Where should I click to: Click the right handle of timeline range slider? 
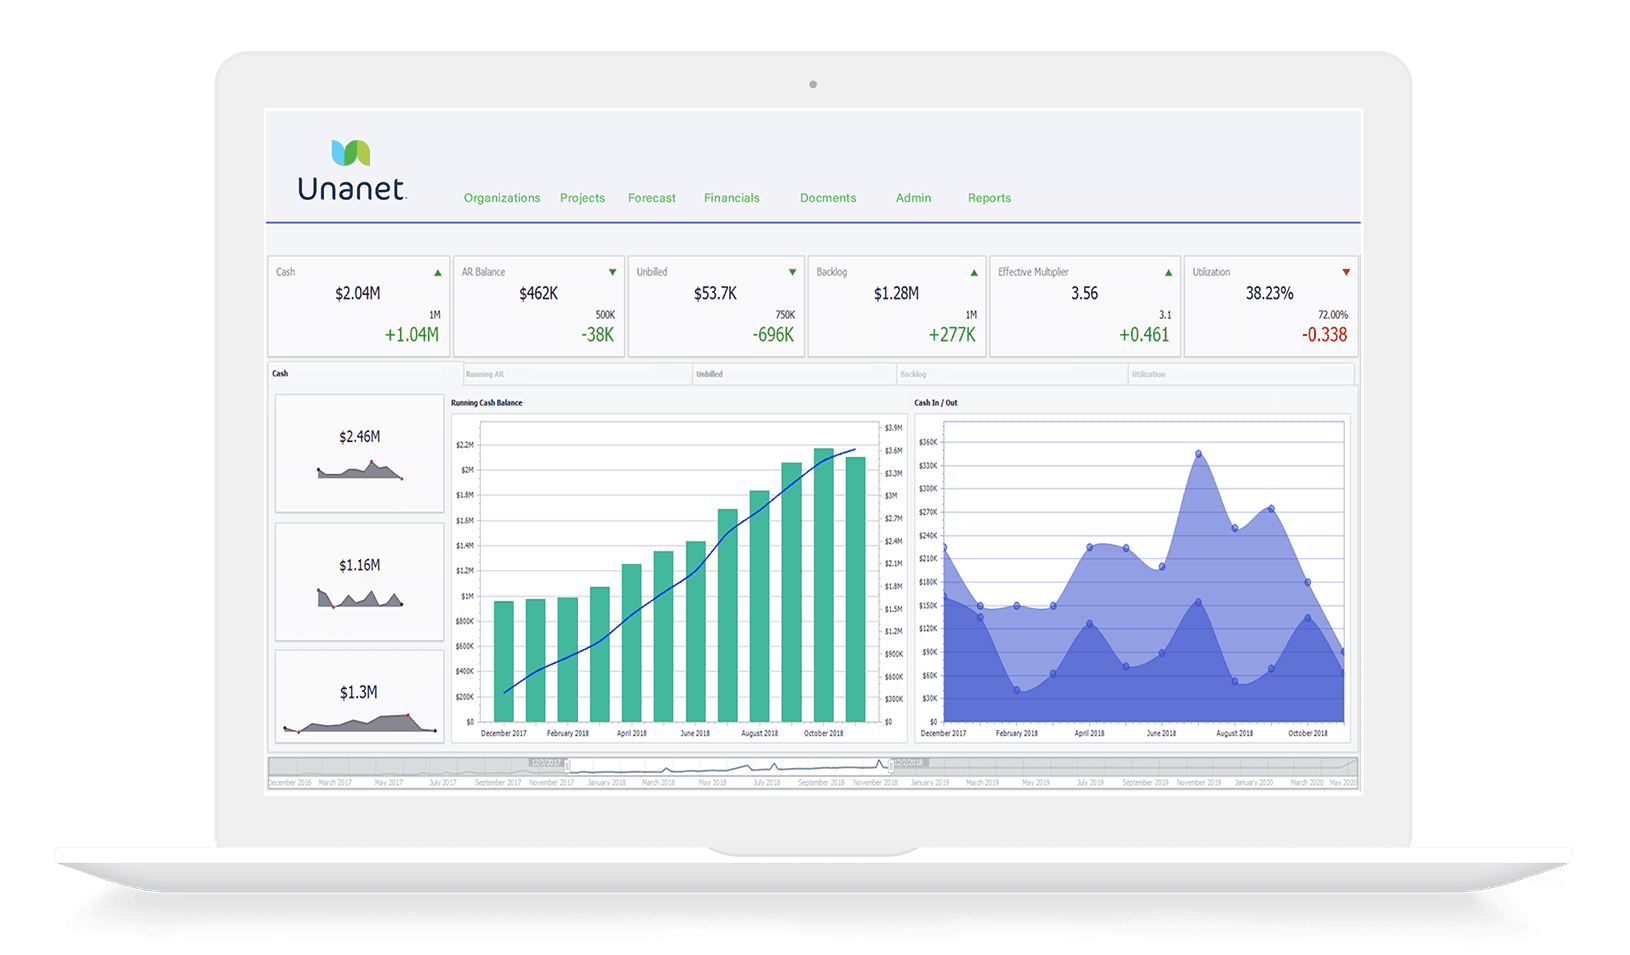click(x=891, y=765)
